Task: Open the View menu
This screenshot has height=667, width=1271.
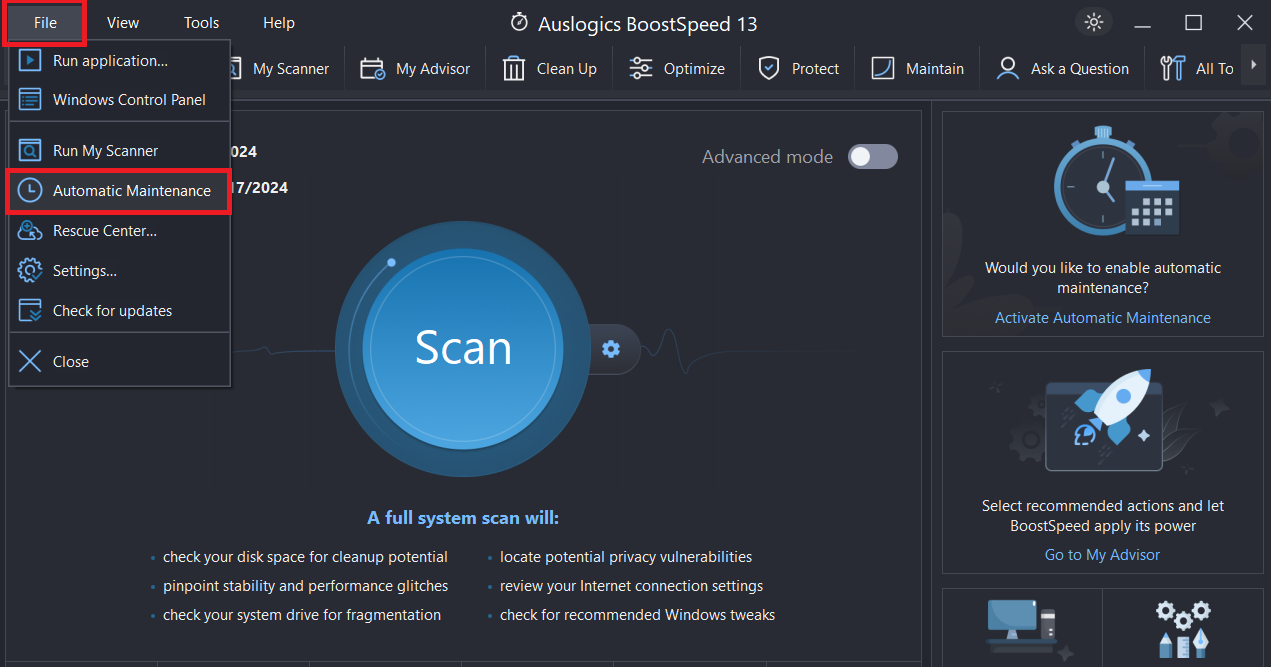Action: point(123,22)
